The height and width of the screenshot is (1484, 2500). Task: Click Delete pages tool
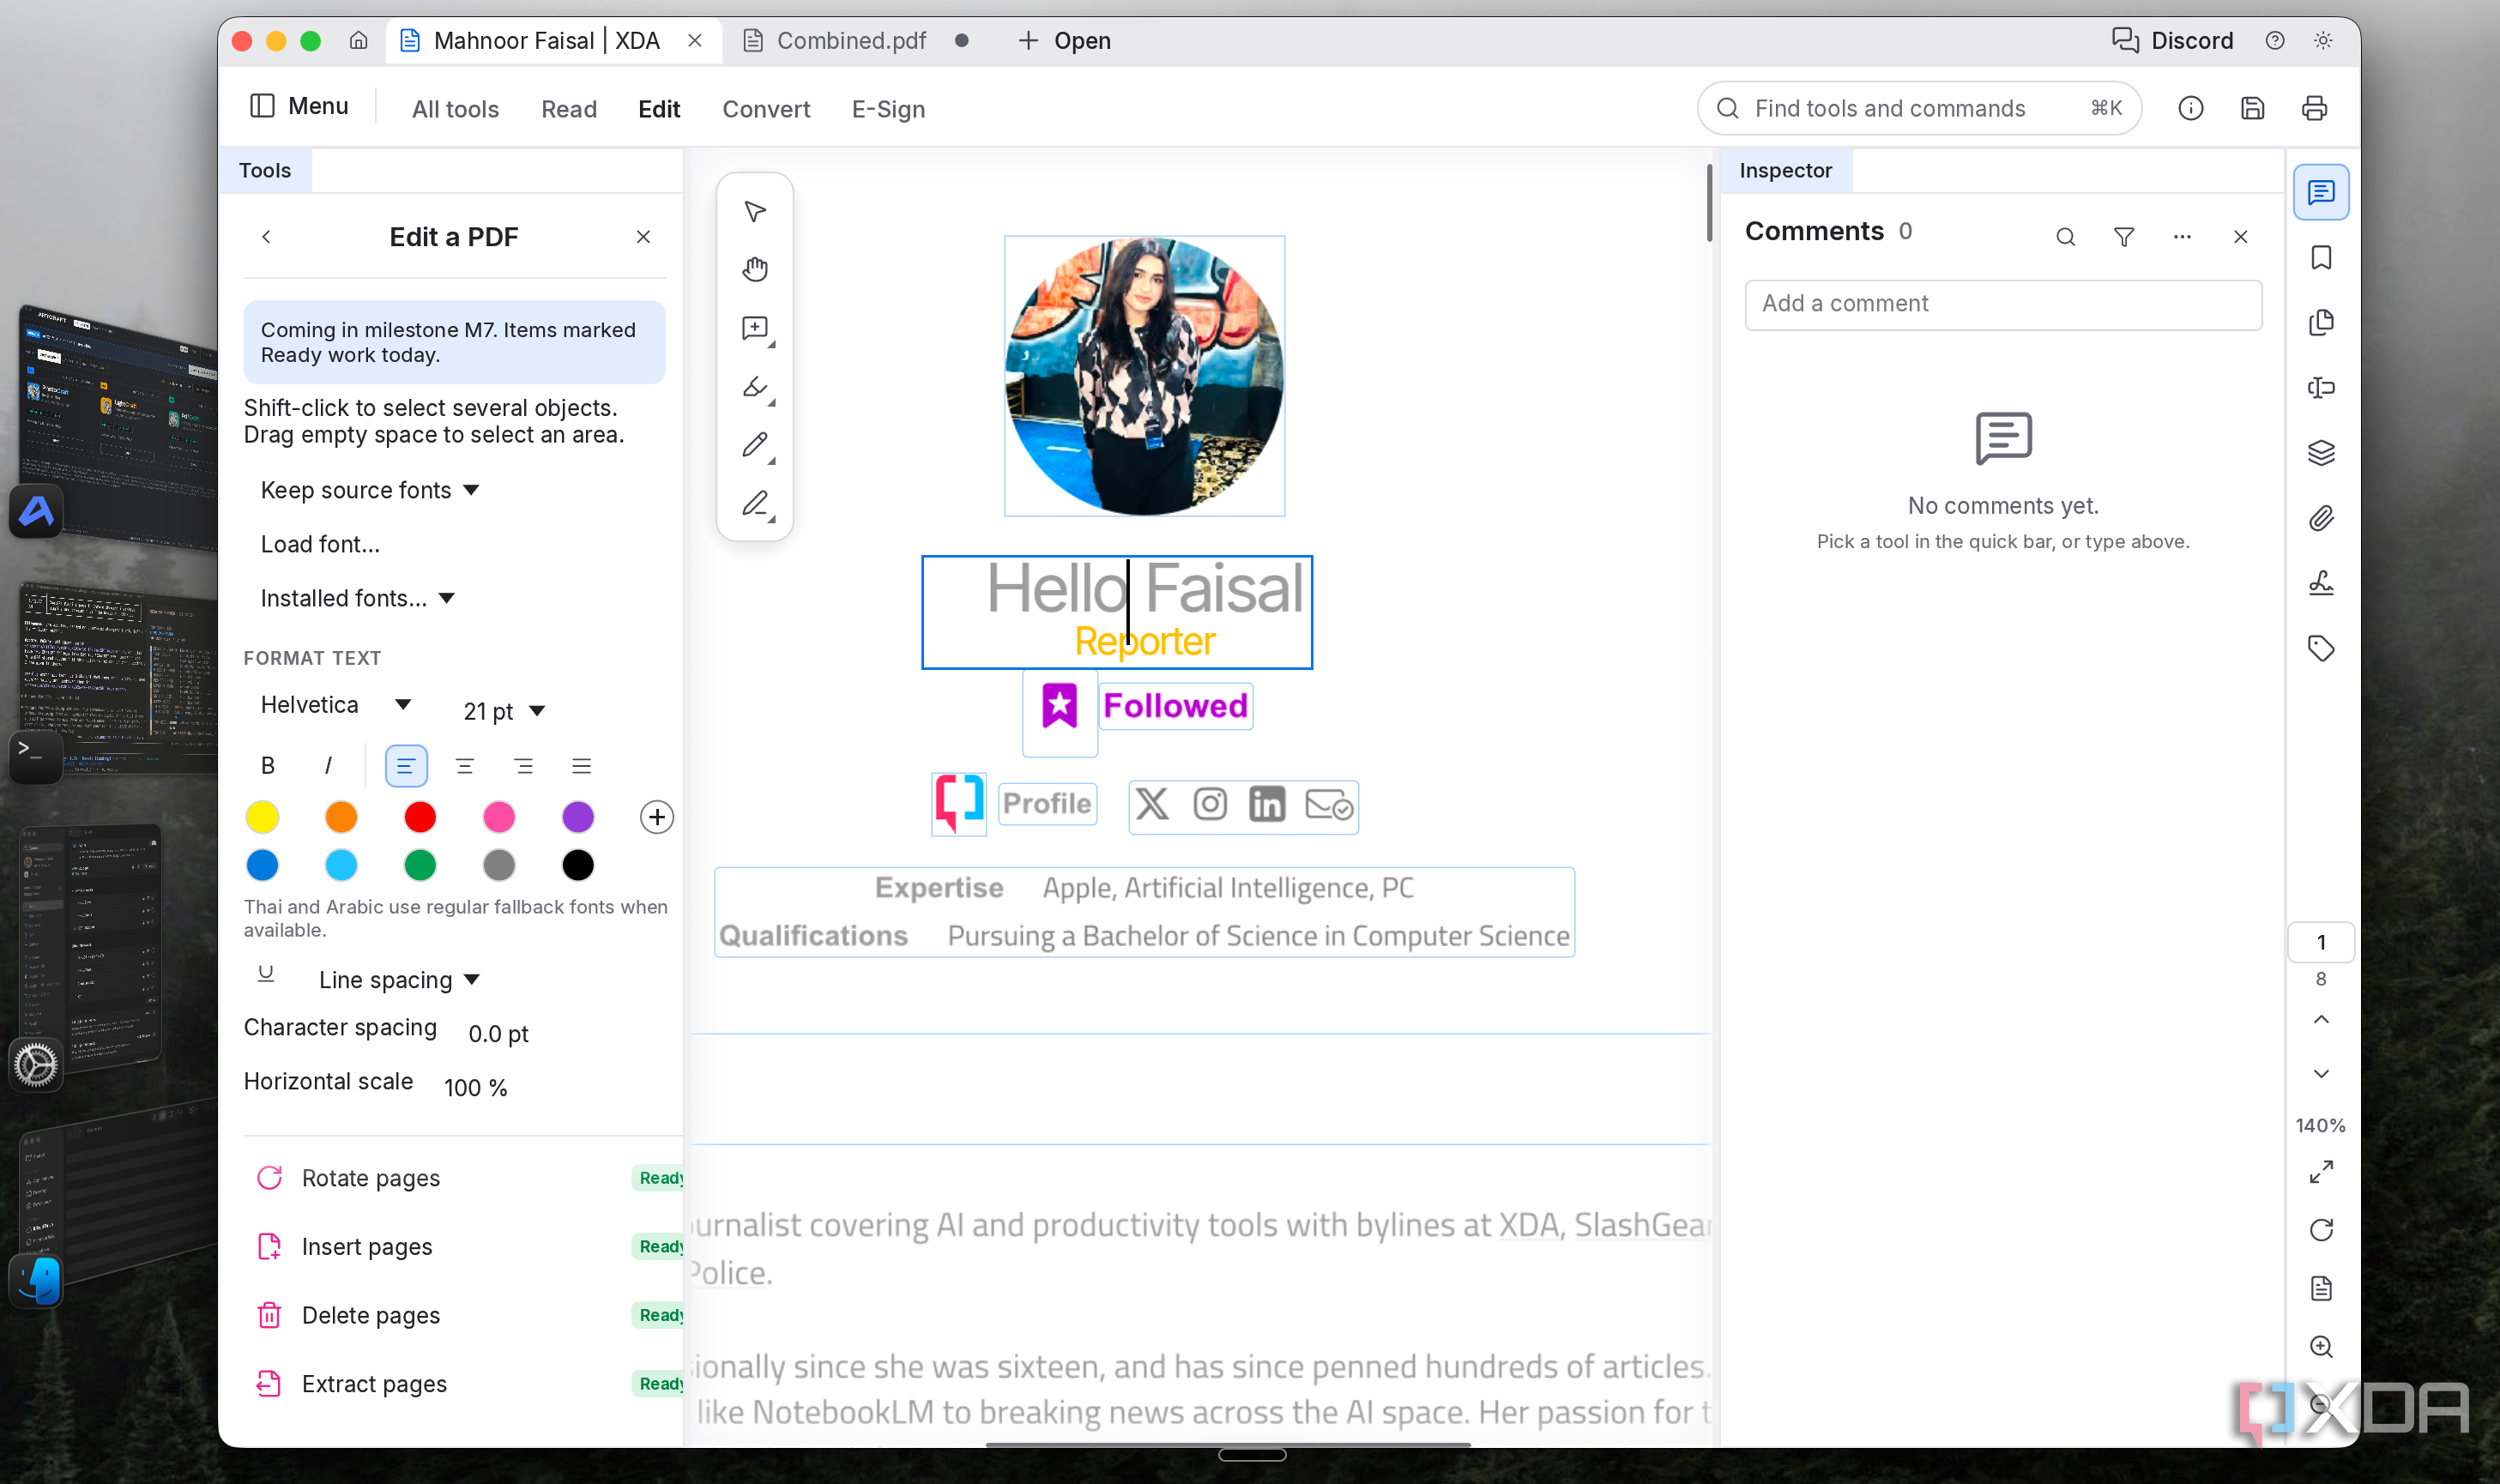pos(465,1315)
